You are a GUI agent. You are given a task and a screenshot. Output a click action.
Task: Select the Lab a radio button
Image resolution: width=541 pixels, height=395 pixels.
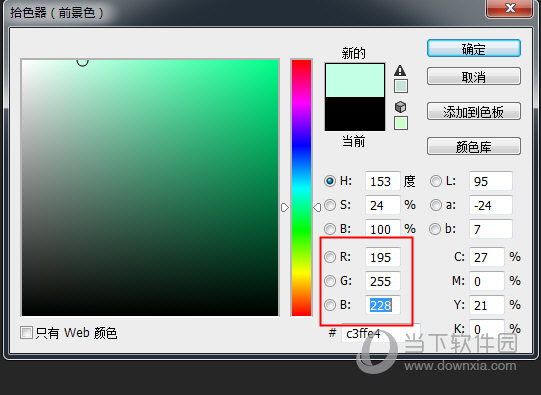[436, 205]
